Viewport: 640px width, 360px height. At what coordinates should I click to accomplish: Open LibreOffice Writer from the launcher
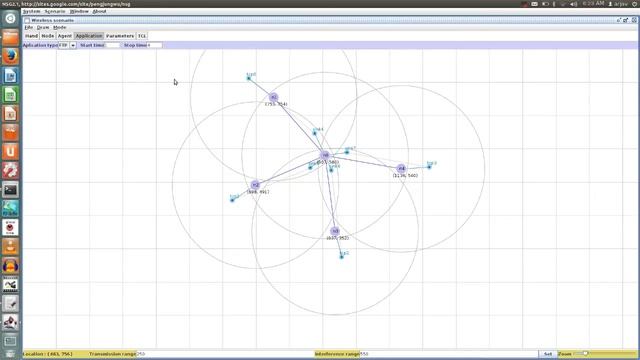(x=10, y=76)
